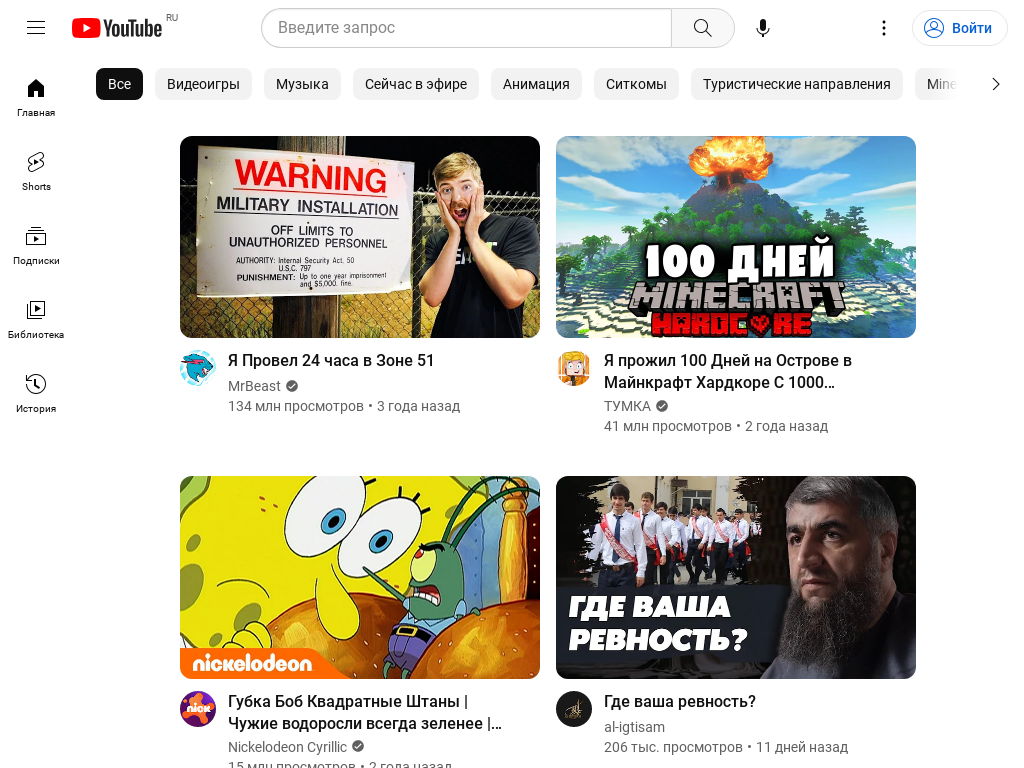Select the Сейчас в эфире chip
Viewport: 1024px width, 768px height.
[416, 84]
